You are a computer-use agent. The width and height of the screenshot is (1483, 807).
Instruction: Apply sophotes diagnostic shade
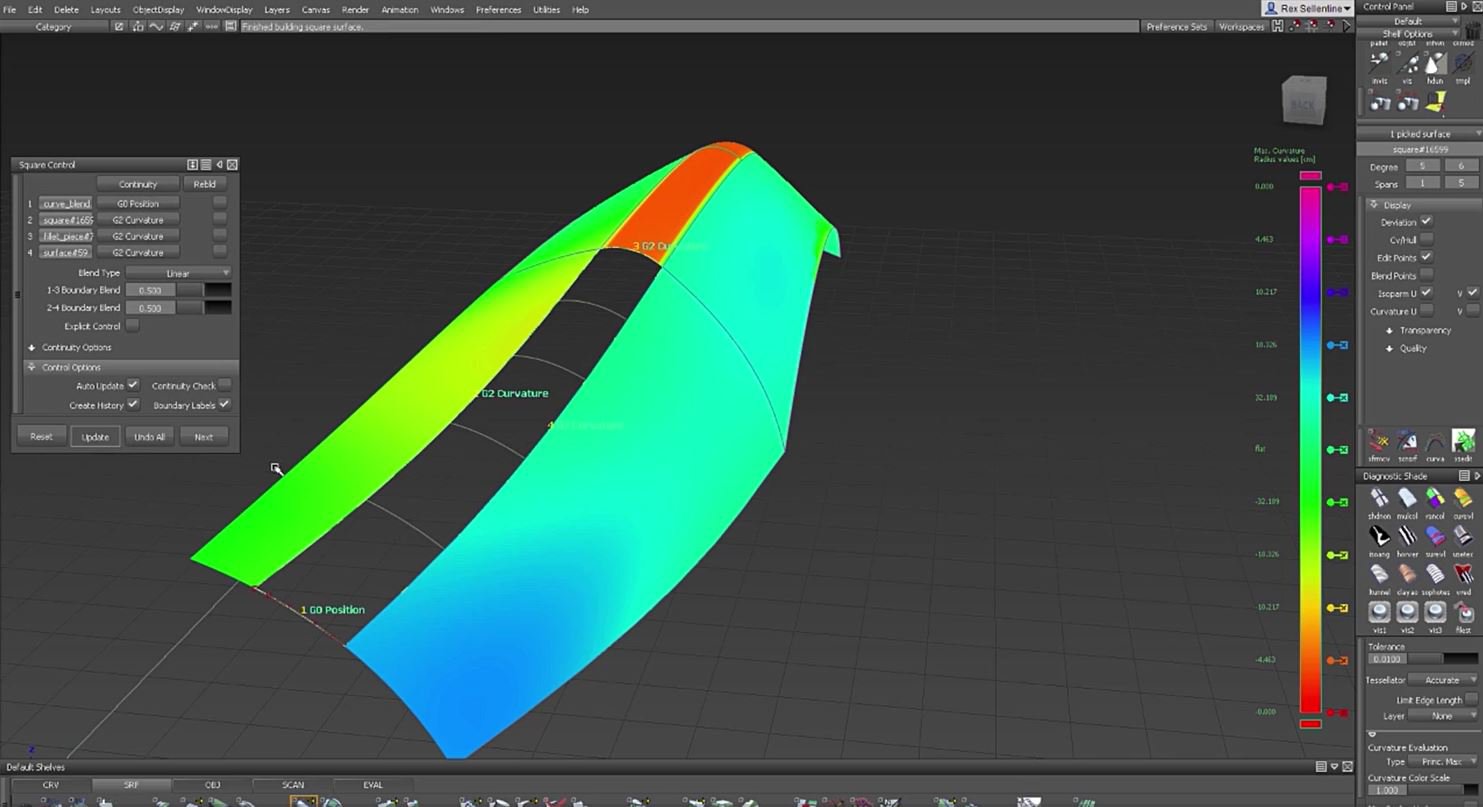tap(1435, 575)
